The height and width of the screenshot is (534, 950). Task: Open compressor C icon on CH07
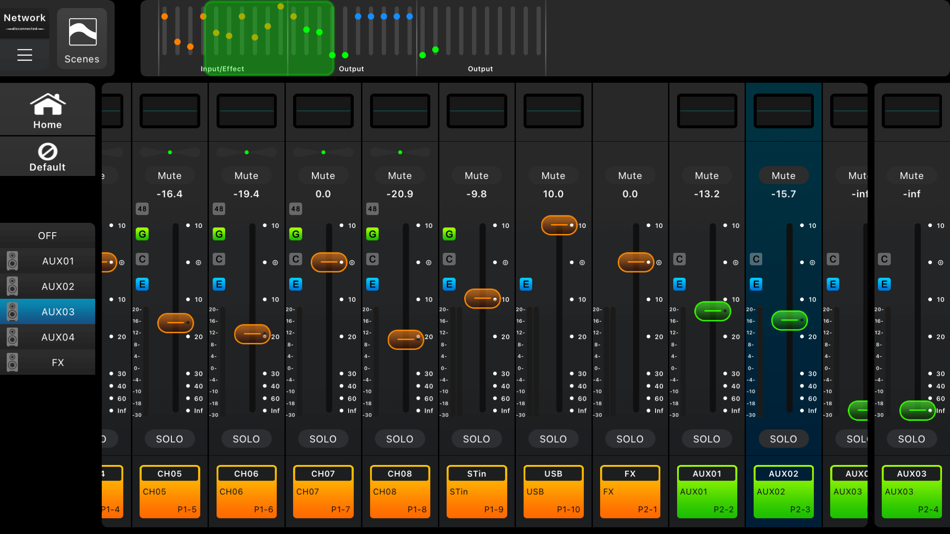296,259
